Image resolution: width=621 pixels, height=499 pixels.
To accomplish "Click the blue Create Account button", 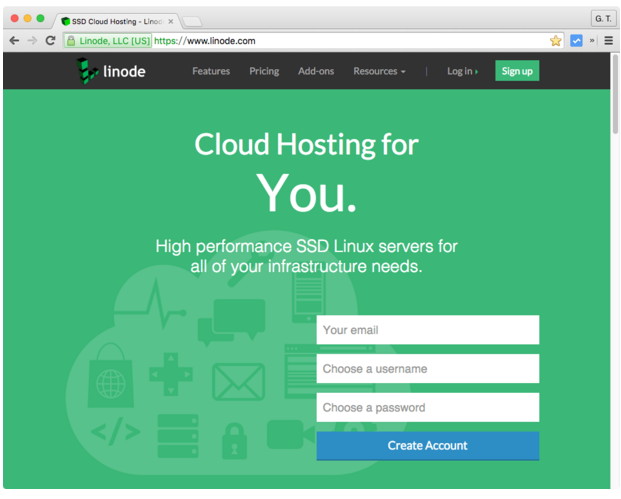I will coord(427,446).
